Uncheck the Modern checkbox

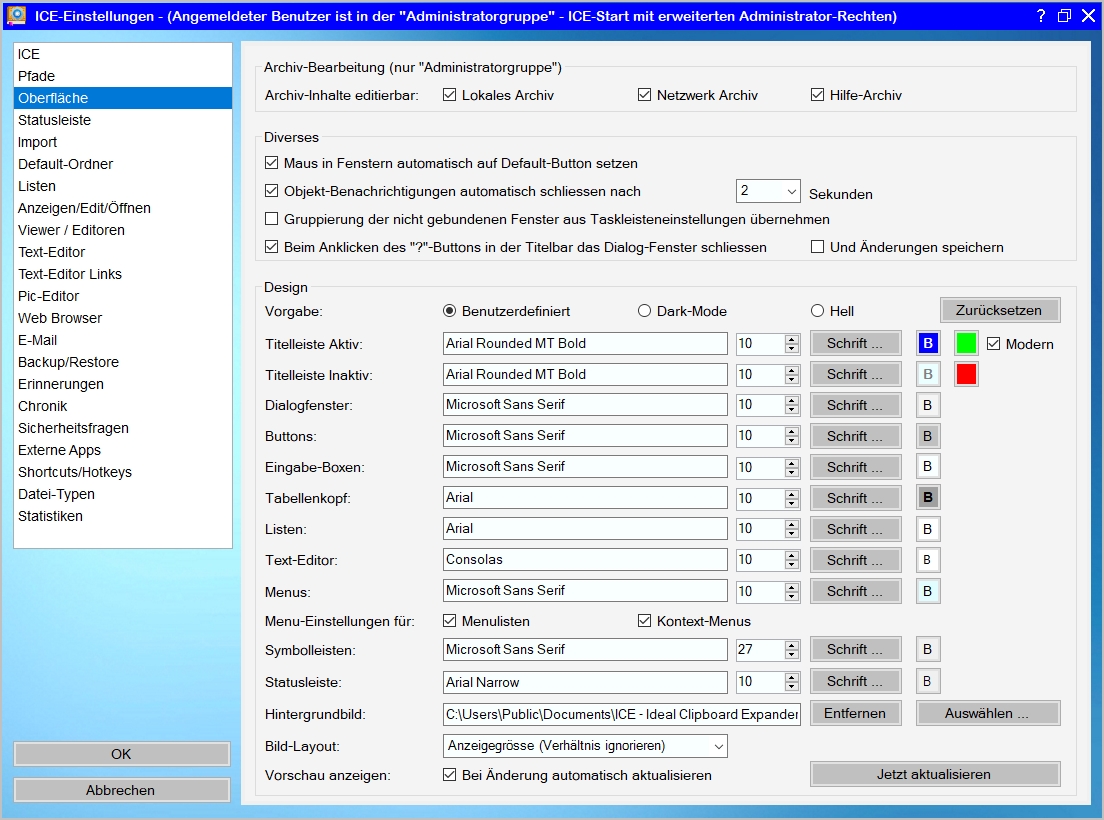click(993, 344)
